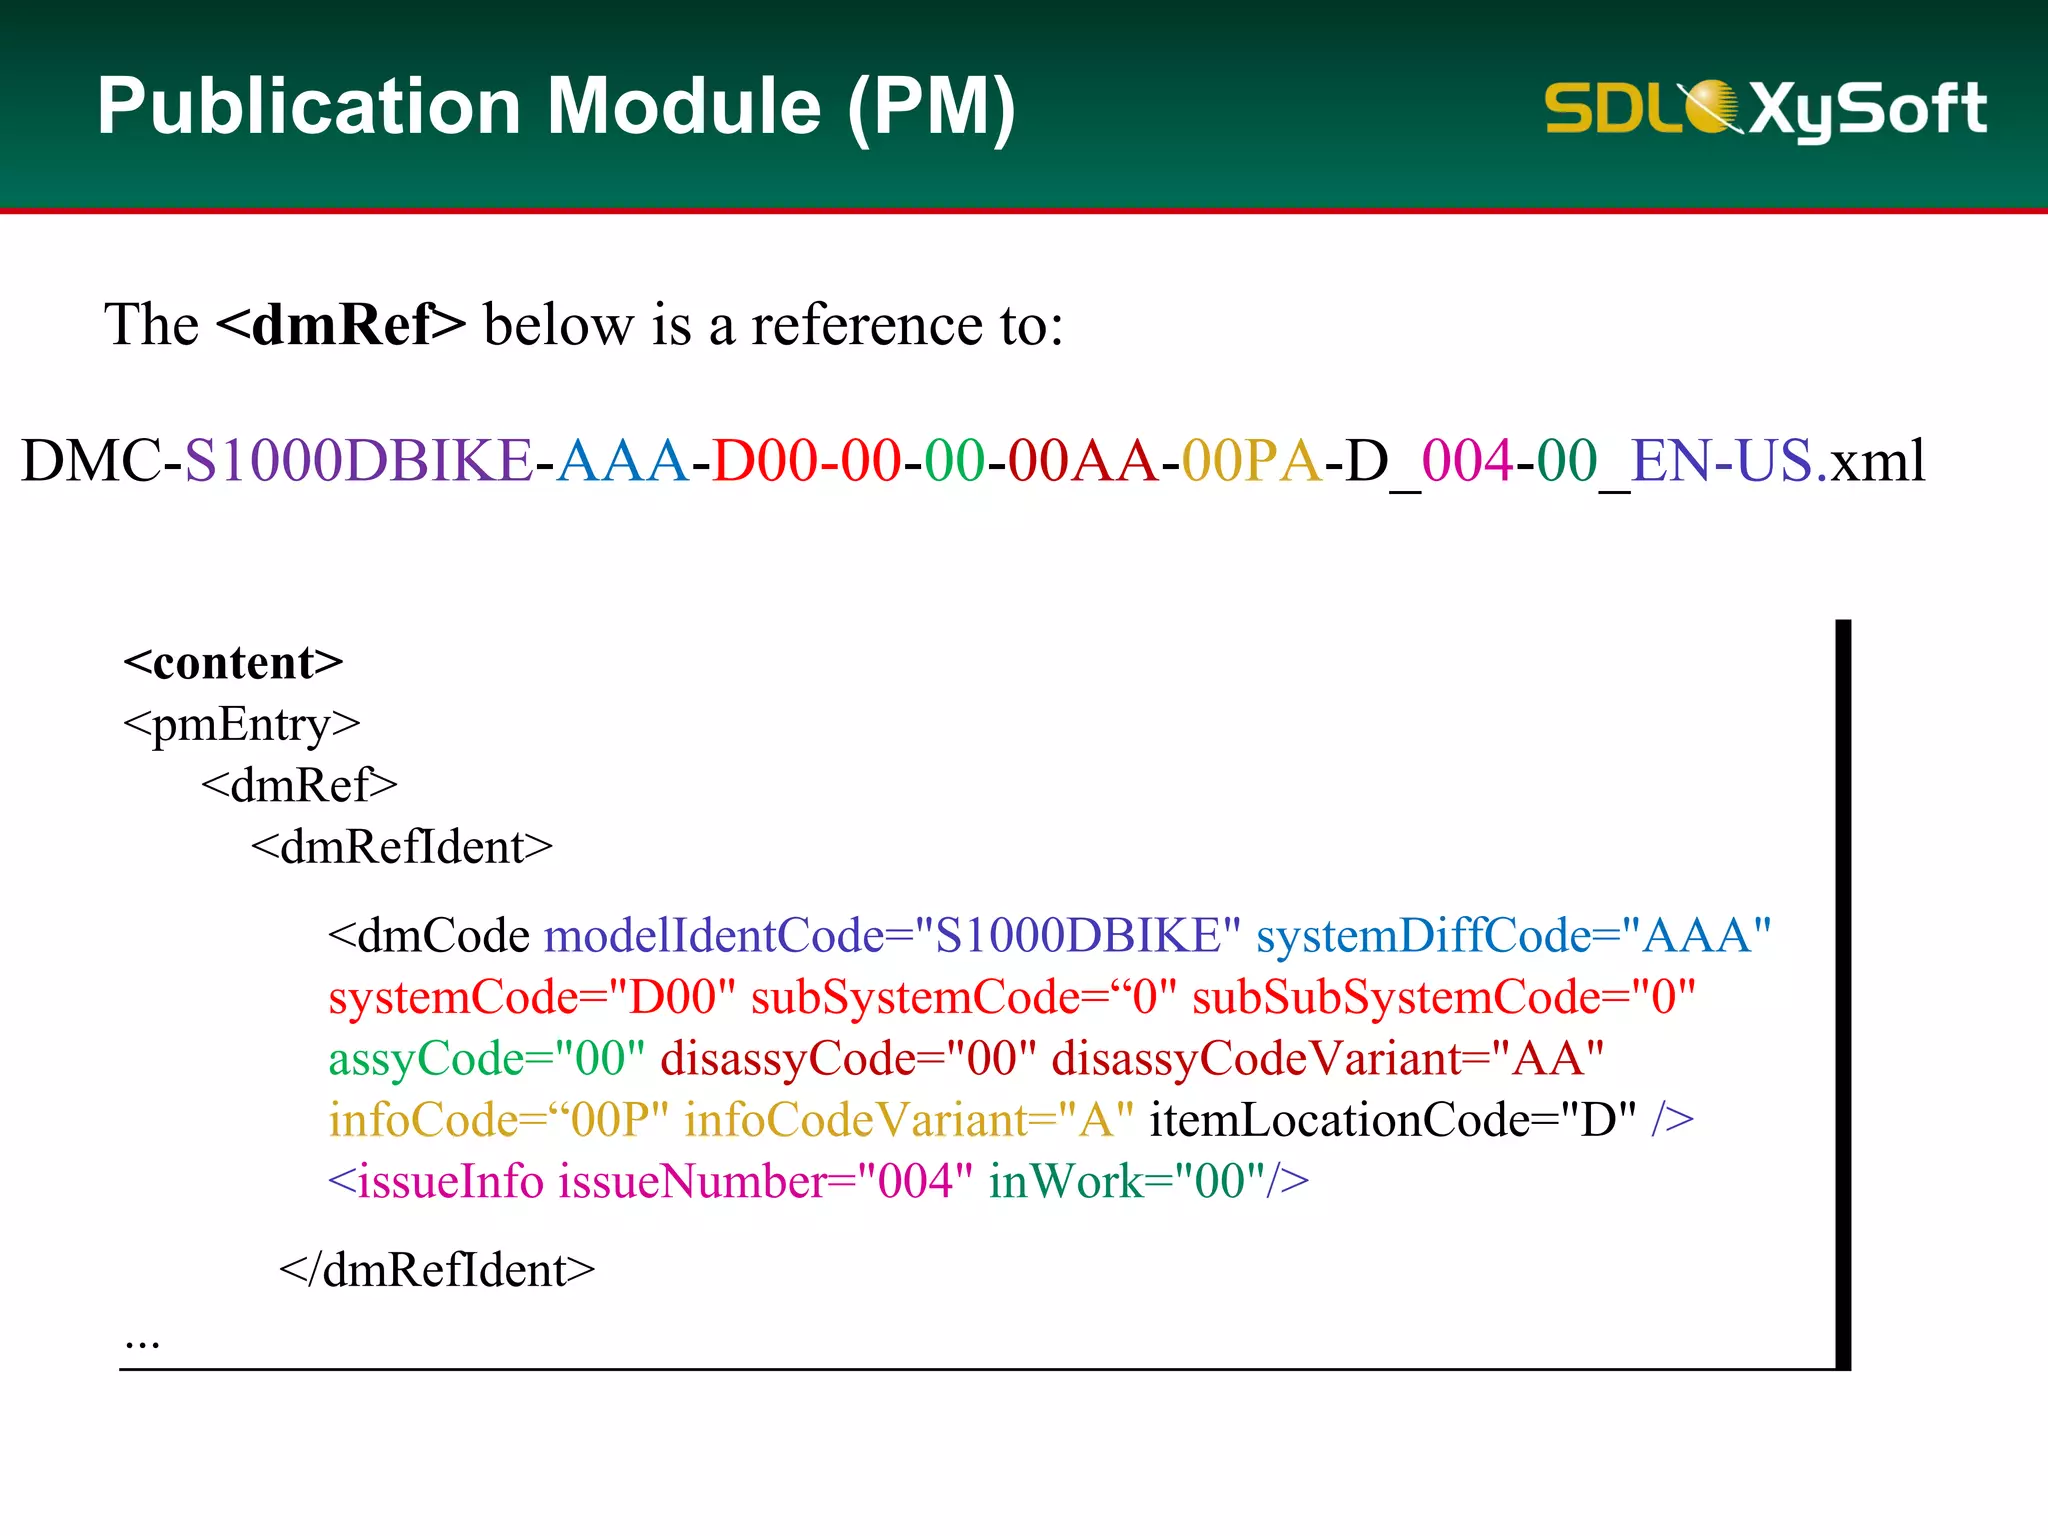The height and width of the screenshot is (1536, 2048).
Task: Click 'EN-US' in the DMC filename
Action: pos(1721,461)
